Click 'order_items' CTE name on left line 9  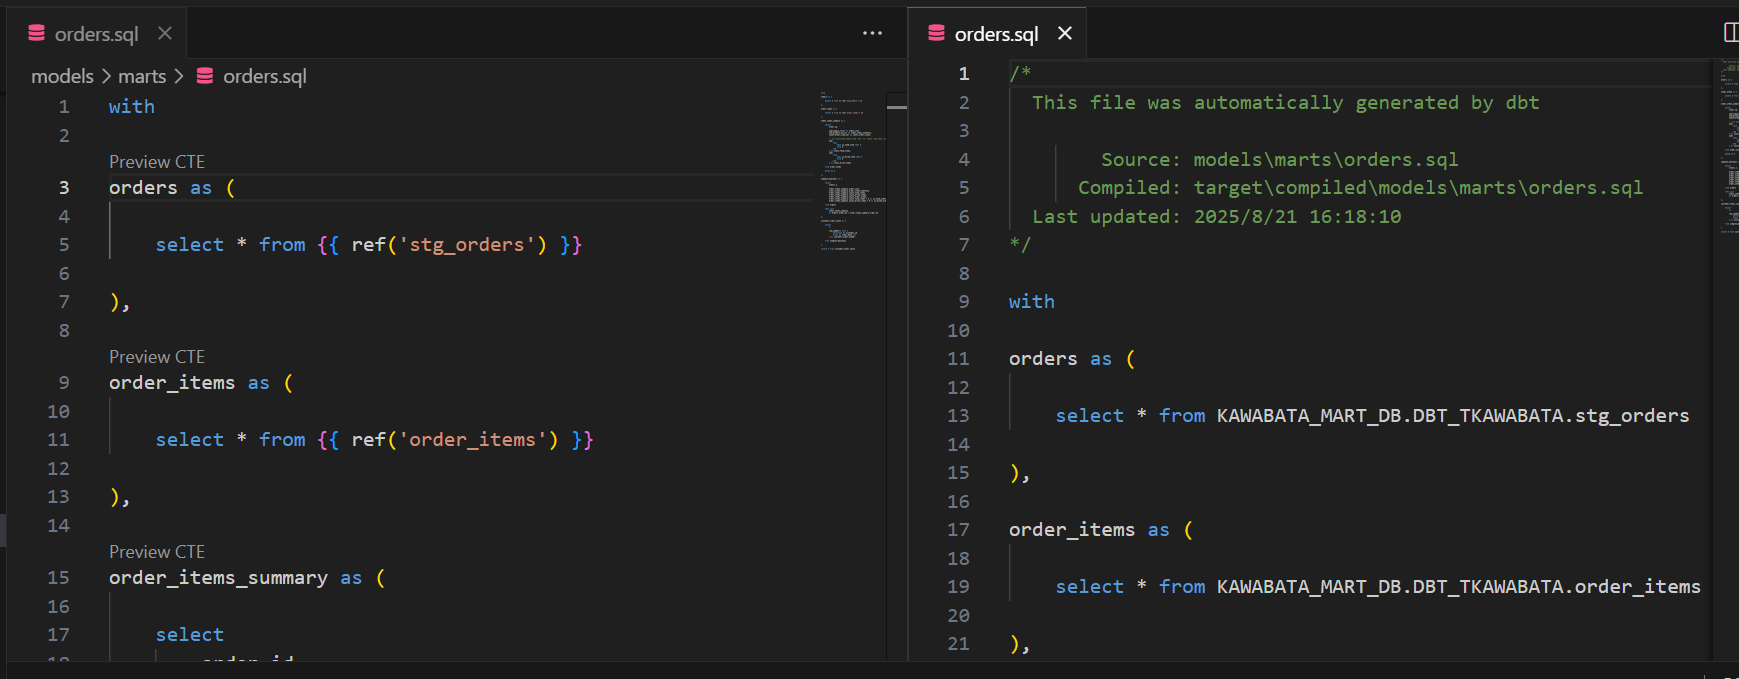(172, 383)
